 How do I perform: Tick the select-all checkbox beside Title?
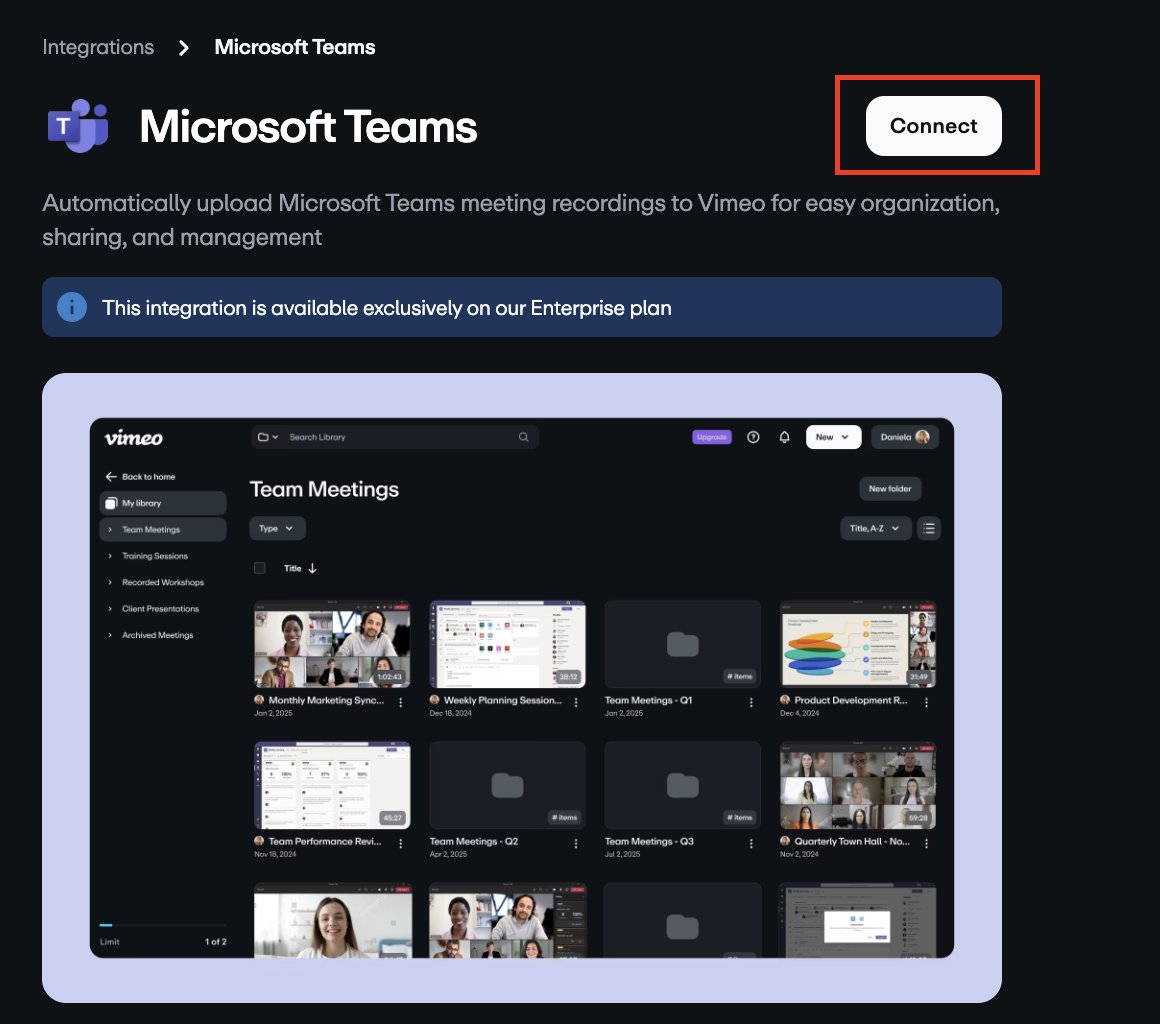pos(260,568)
